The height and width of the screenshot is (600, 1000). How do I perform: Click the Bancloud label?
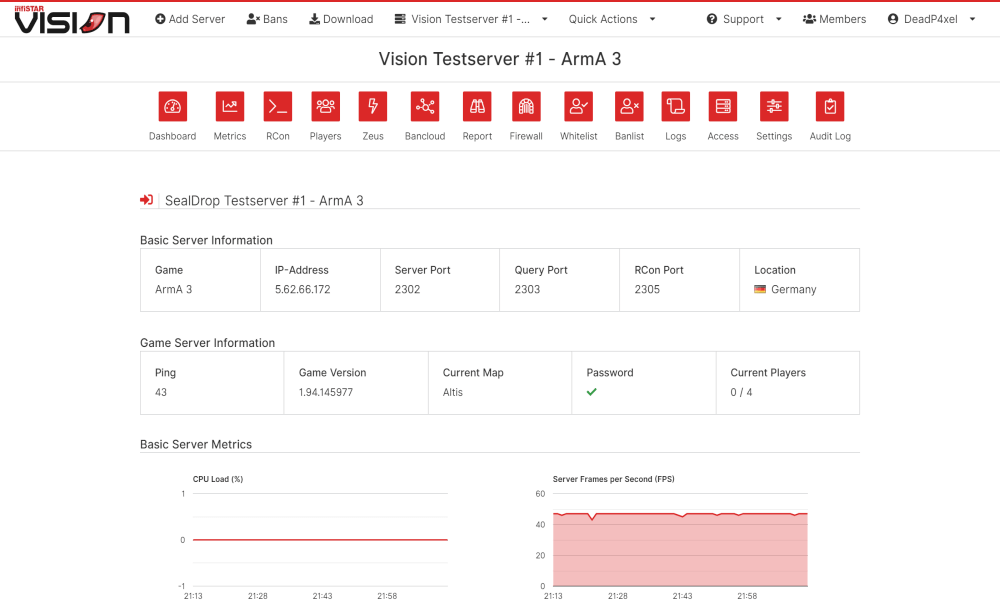pos(425,136)
